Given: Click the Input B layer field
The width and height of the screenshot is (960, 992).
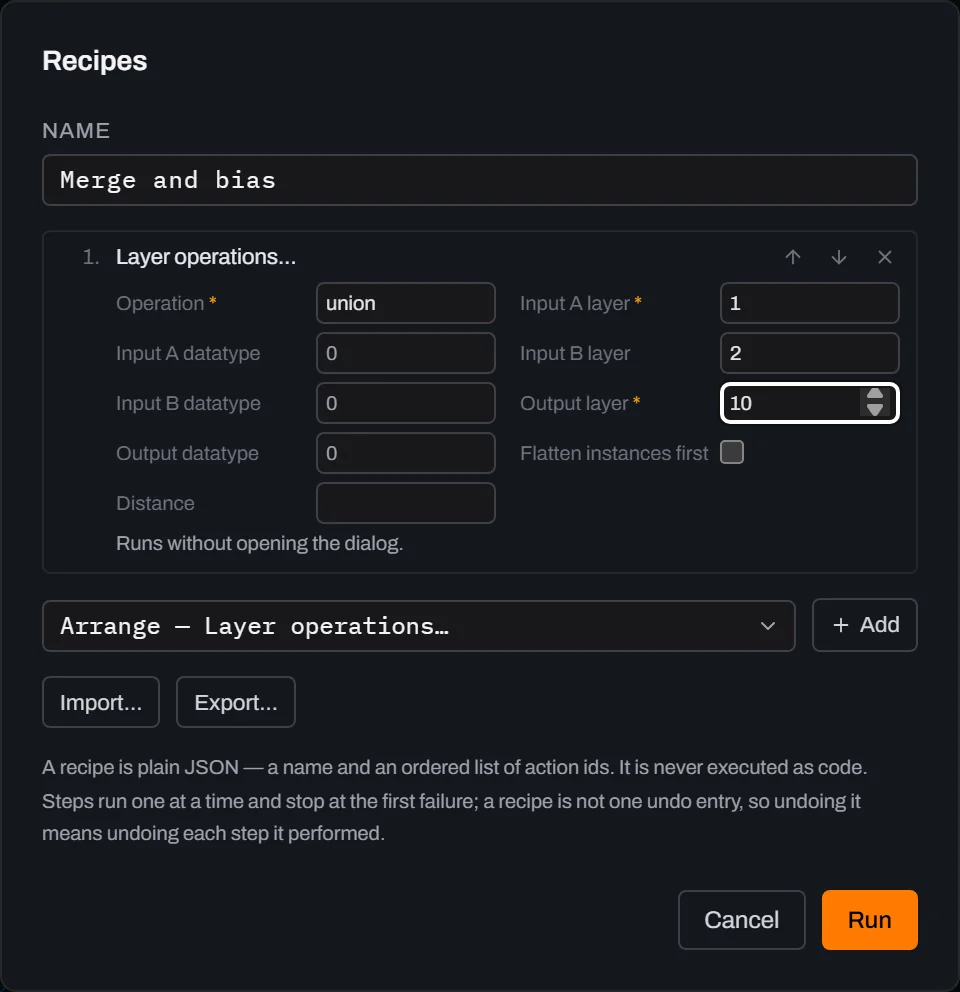Looking at the screenshot, I should pyautogui.click(x=809, y=353).
